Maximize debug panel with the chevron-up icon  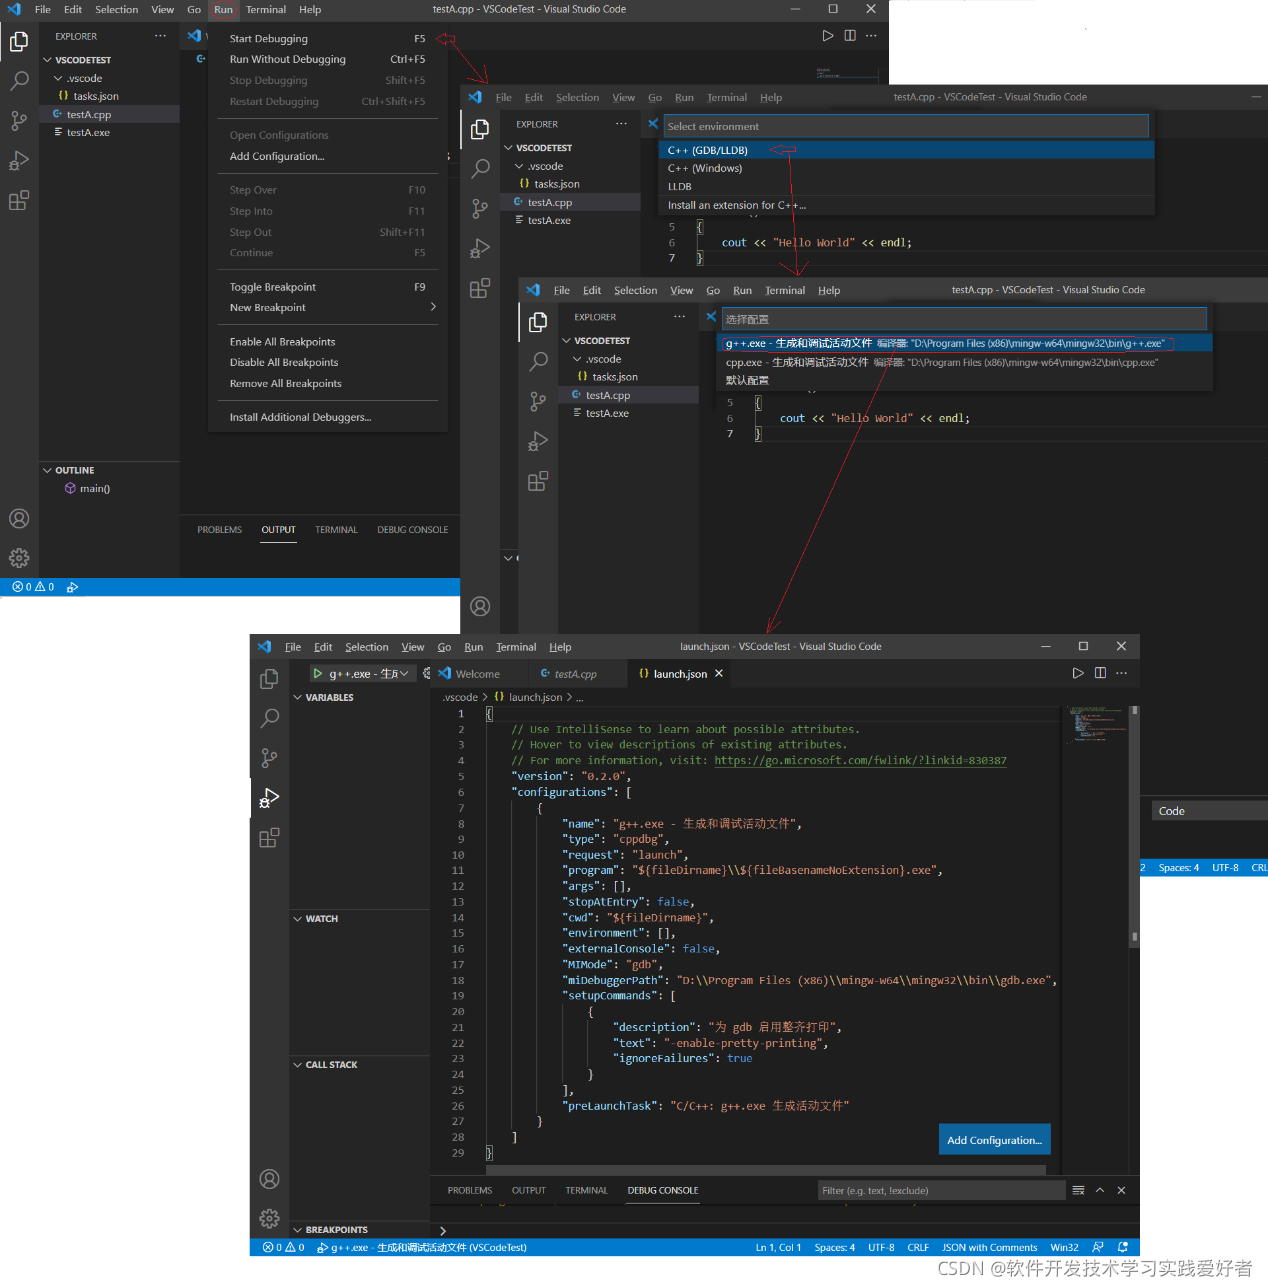(1100, 1190)
